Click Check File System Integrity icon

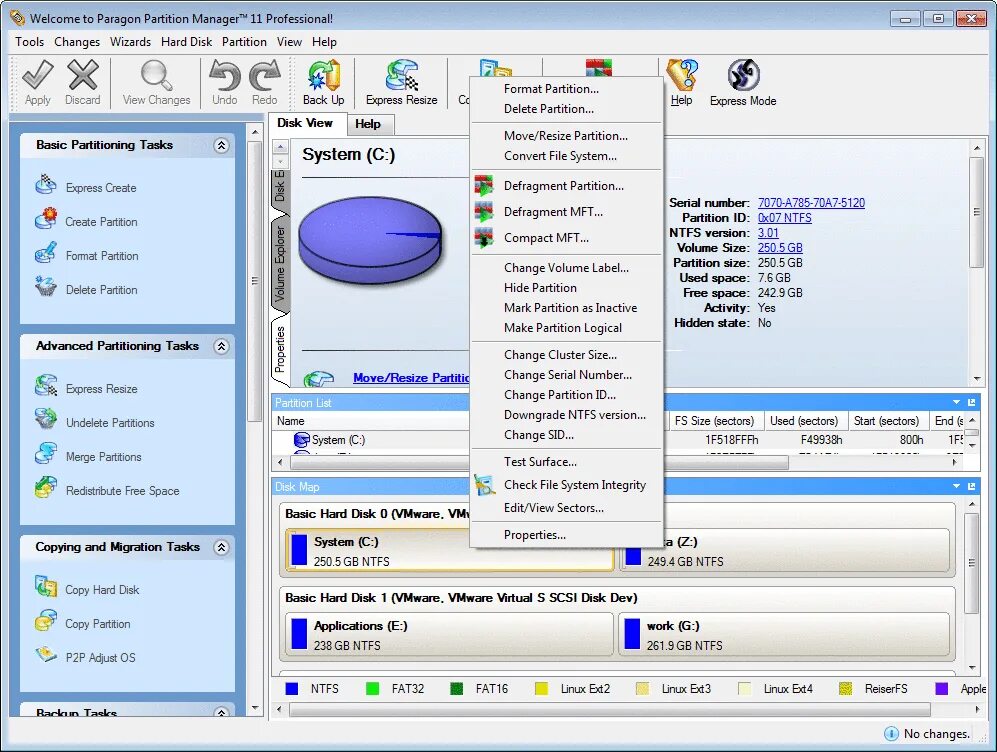pos(484,485)
